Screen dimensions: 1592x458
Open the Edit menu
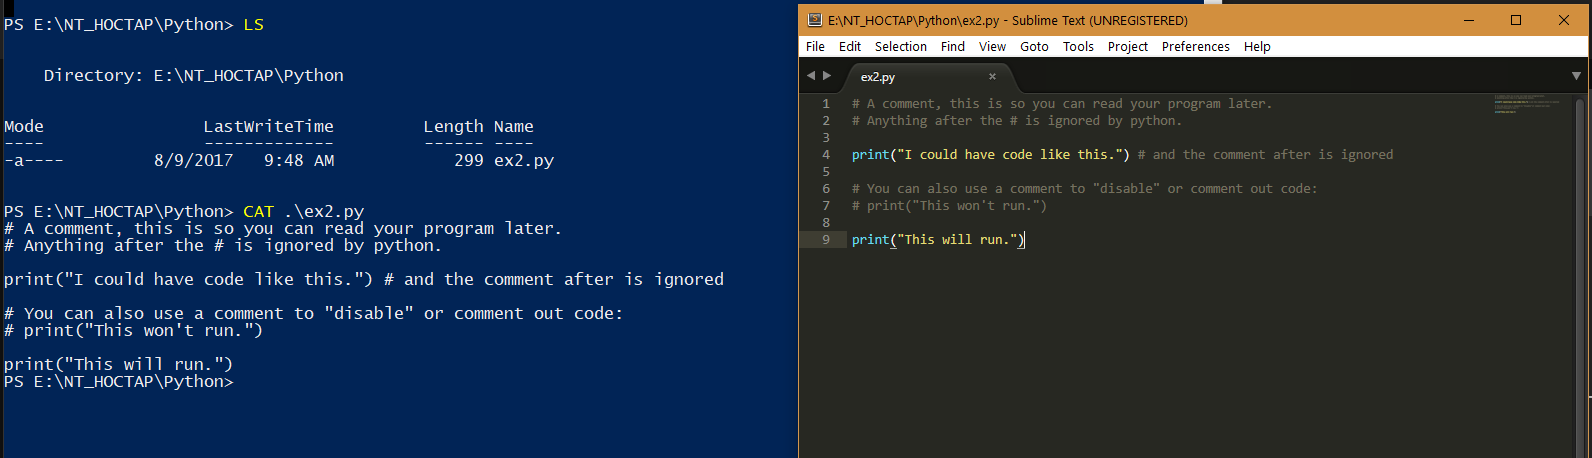tap(850, 46)
